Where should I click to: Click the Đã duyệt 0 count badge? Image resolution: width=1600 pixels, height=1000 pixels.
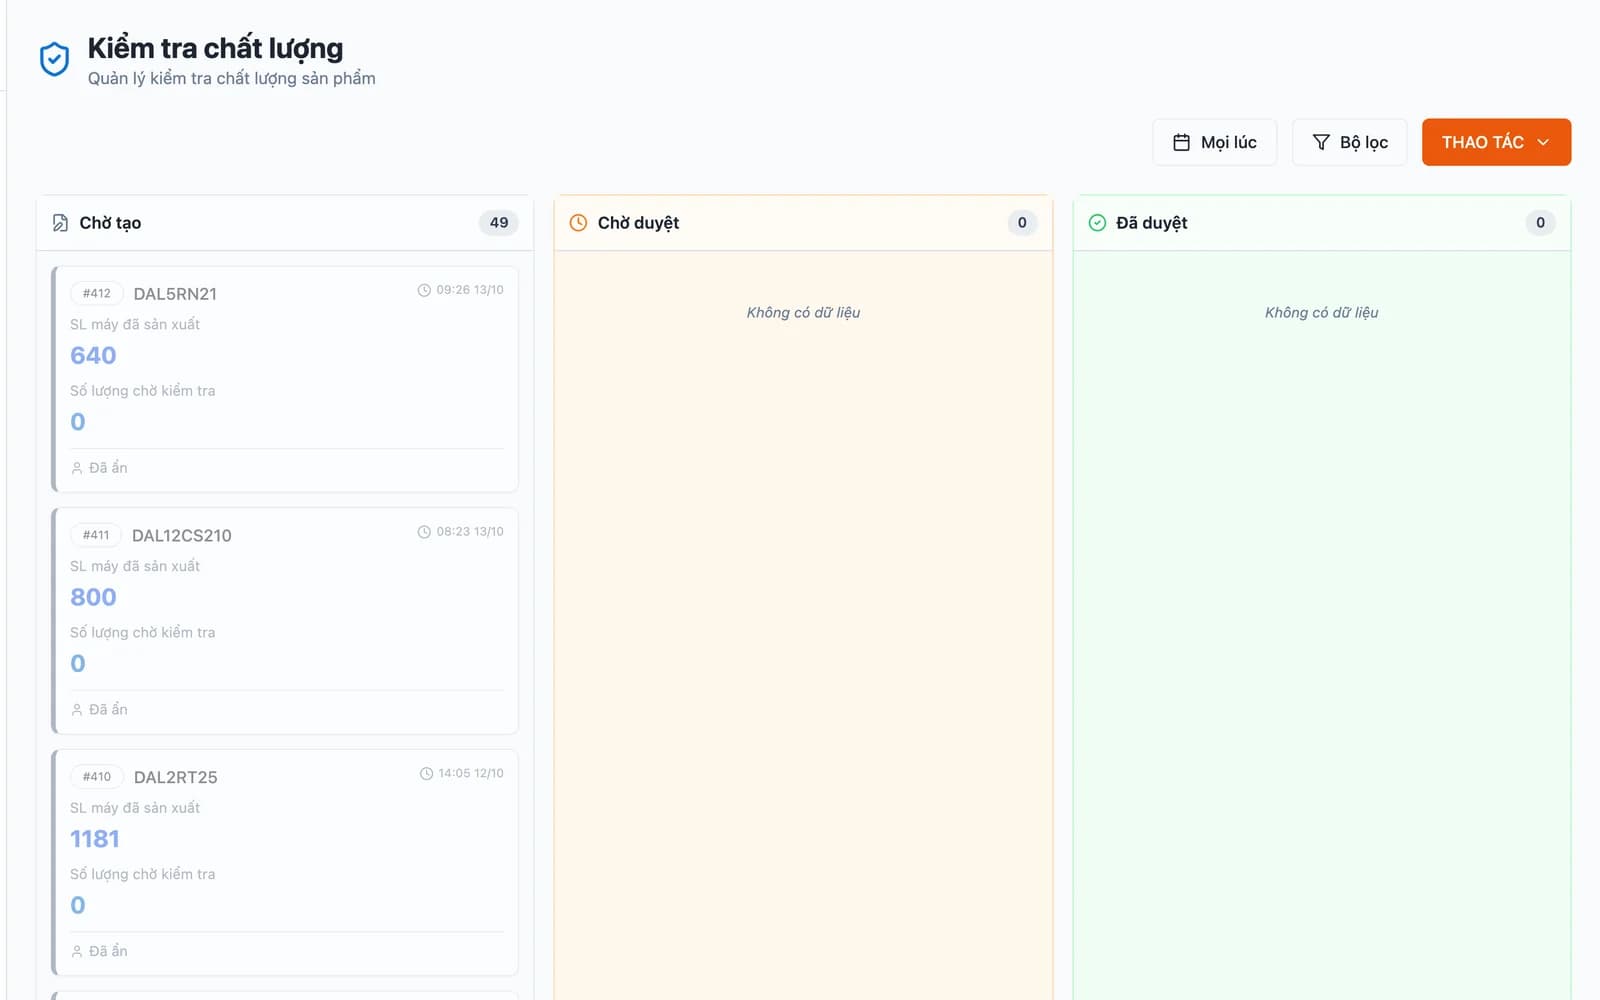tap(1540, 223)
